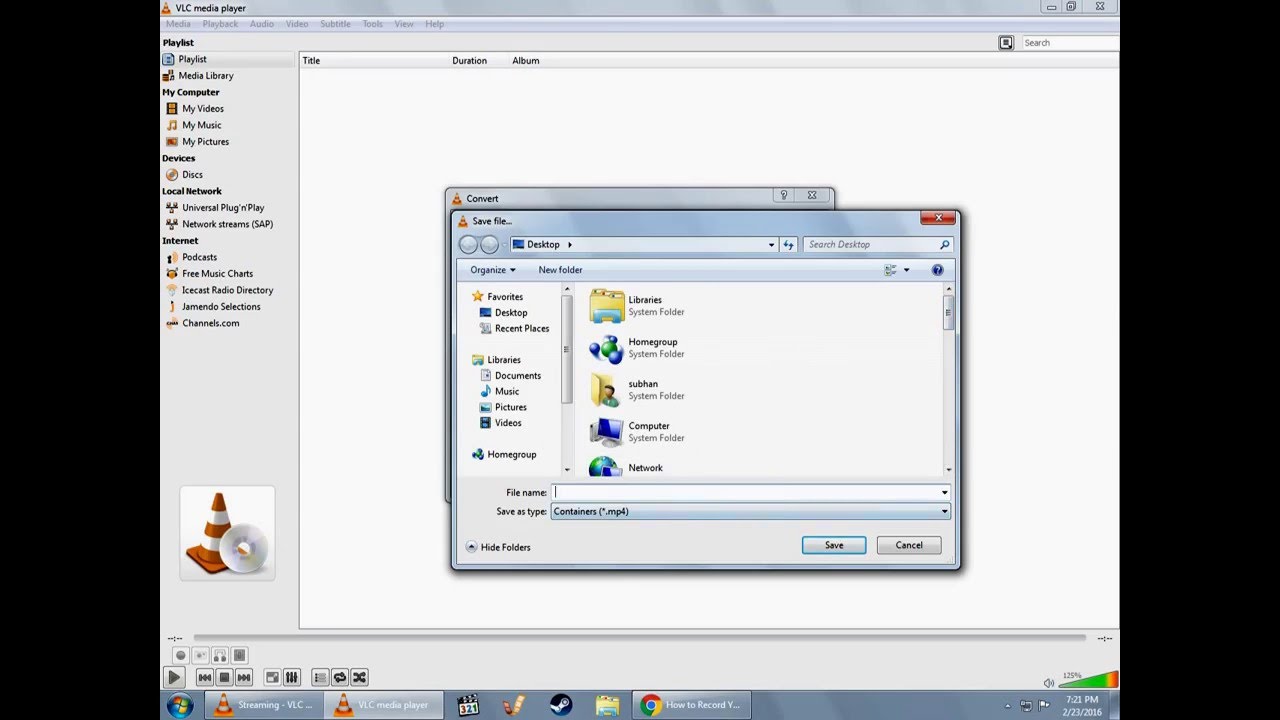Open the change view dropdown arrow
This screenshot has width=1280, height=720.
click(907, 270)
